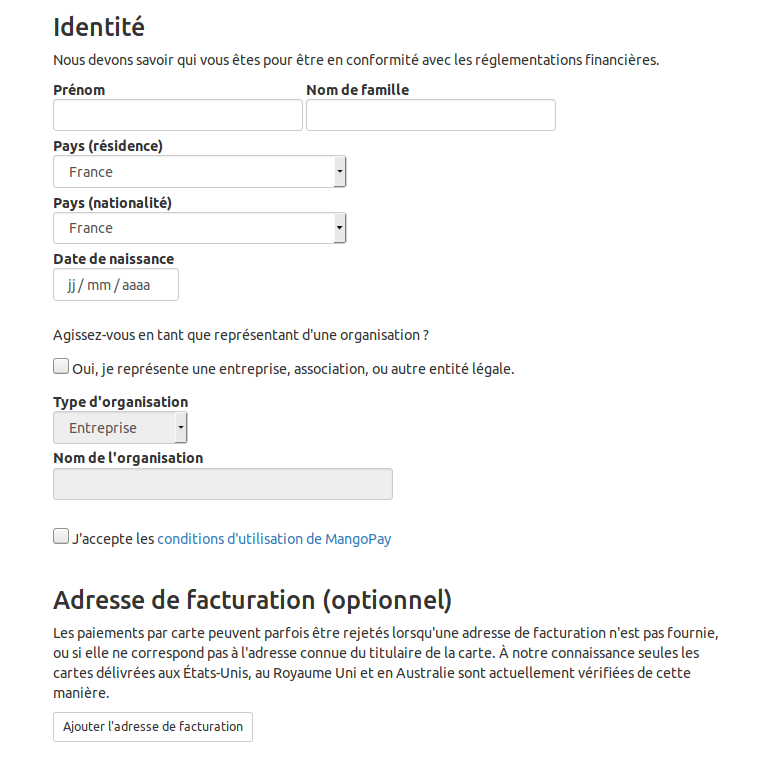Click the Nom de l'organisation label
The image size is (767, 757).
pos(128,458)
